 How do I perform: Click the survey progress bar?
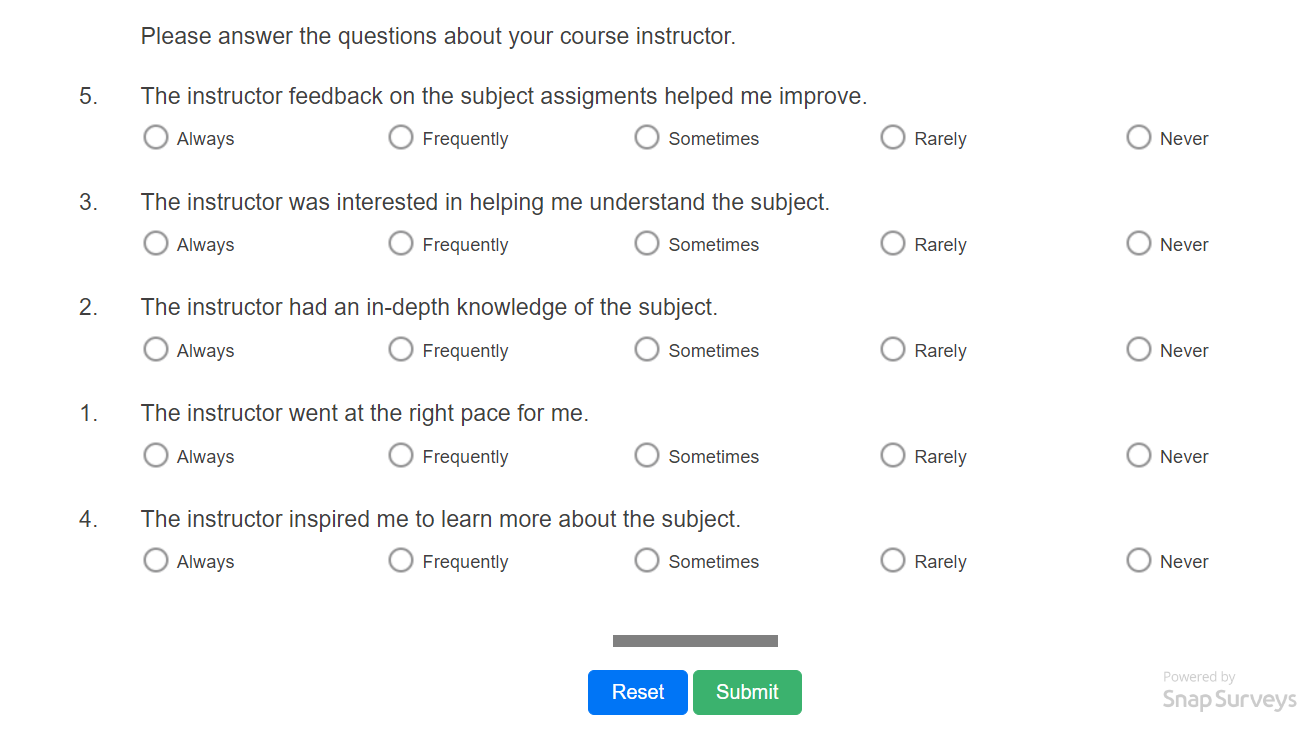695,639
